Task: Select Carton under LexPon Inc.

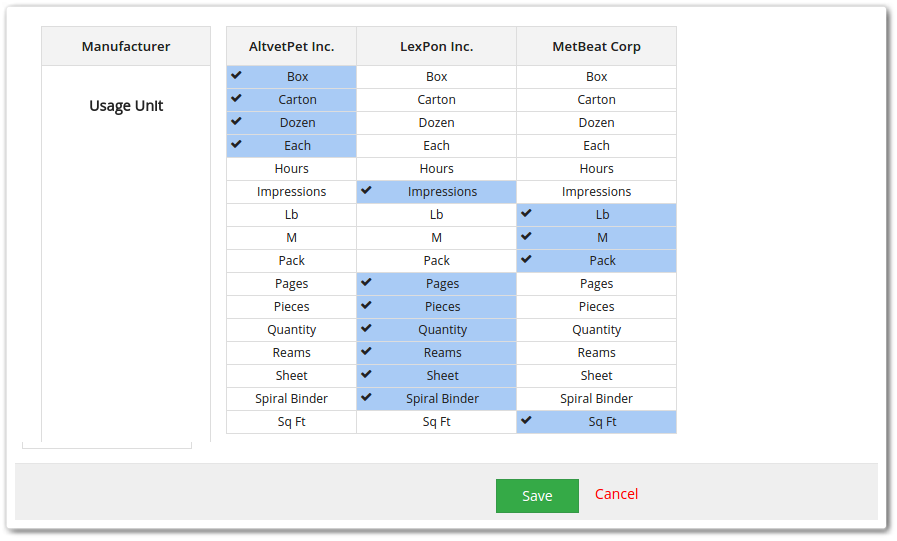Action: (436, 100)
